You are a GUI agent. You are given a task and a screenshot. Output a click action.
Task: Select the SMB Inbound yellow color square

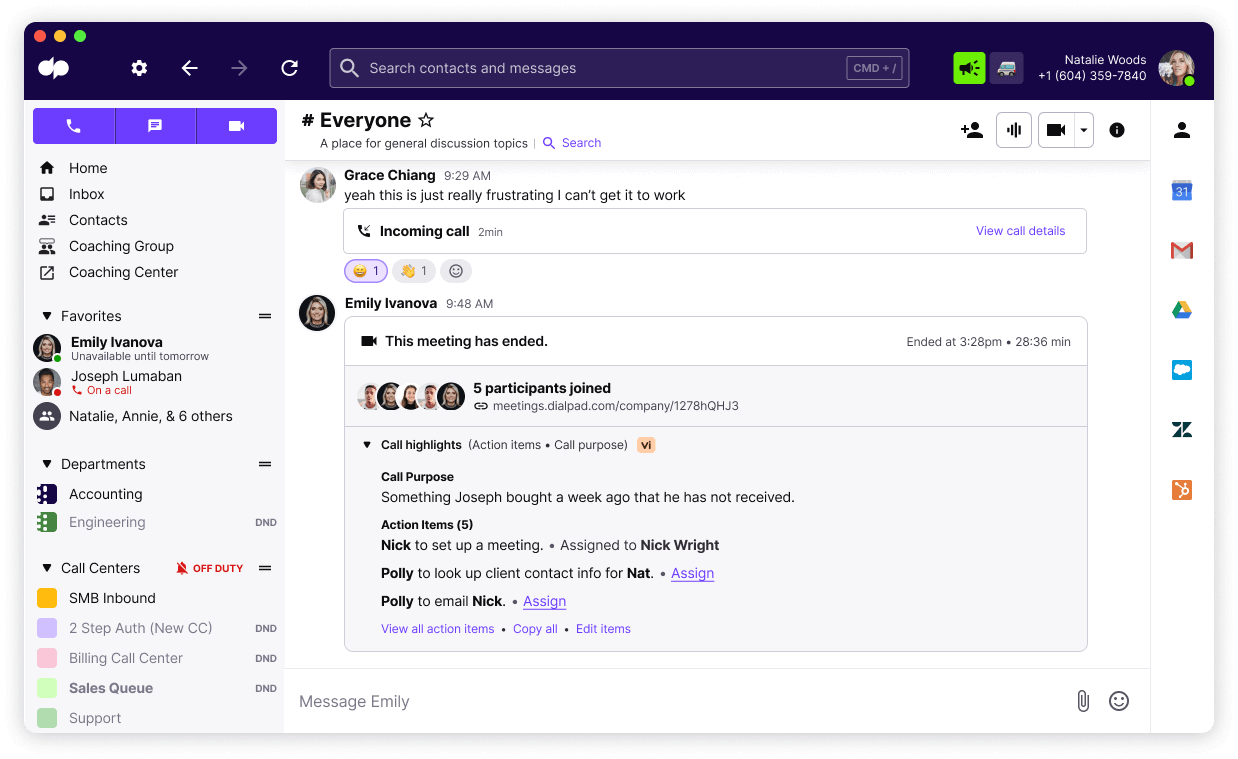point(47,598)
